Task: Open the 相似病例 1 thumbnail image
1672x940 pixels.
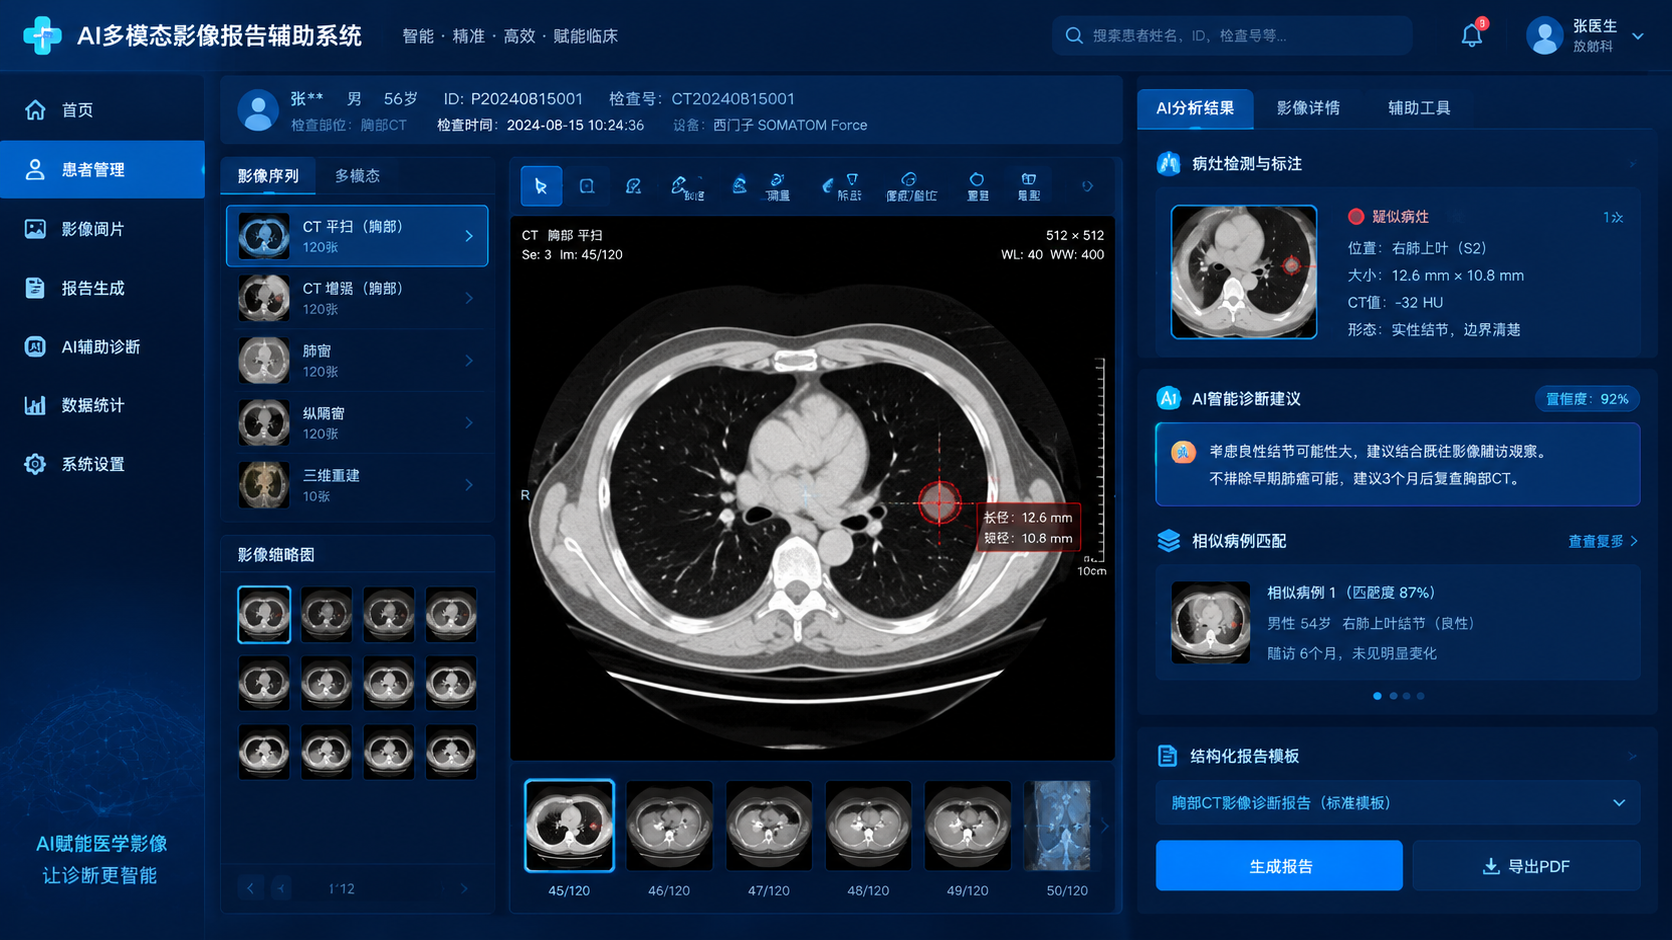Action: click(1211, 623)
